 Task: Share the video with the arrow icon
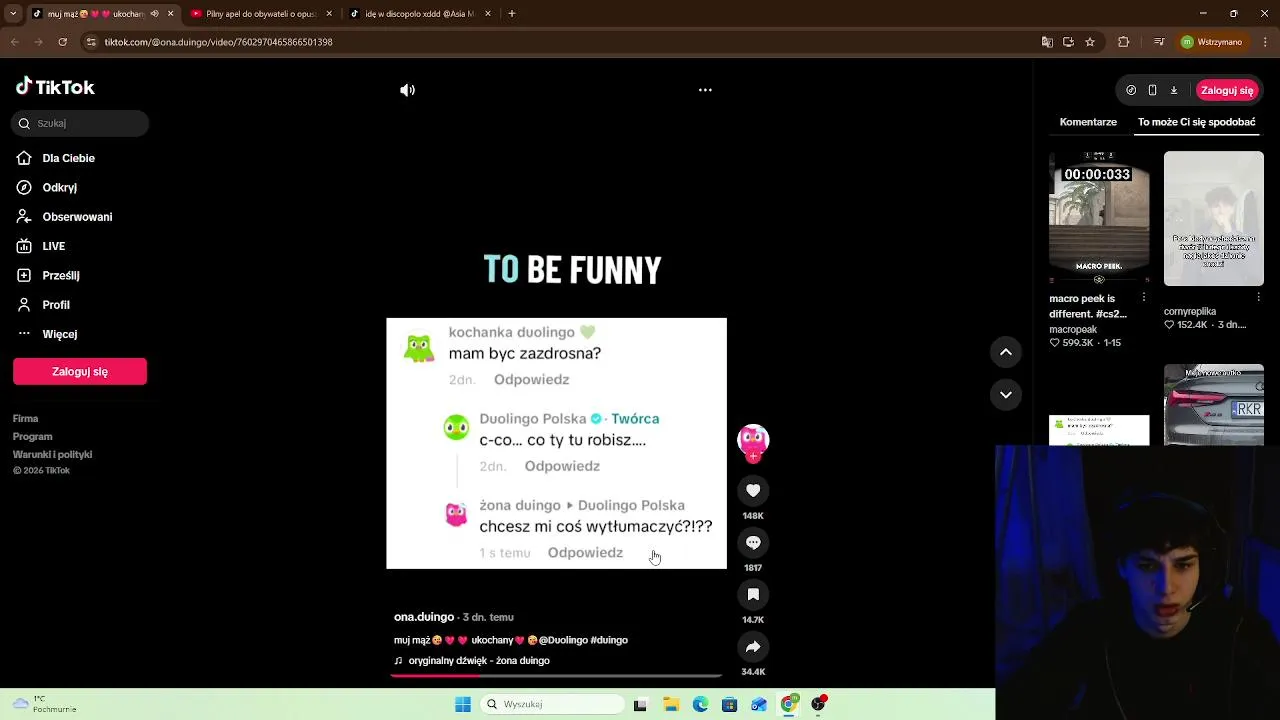tap(753, 646)
